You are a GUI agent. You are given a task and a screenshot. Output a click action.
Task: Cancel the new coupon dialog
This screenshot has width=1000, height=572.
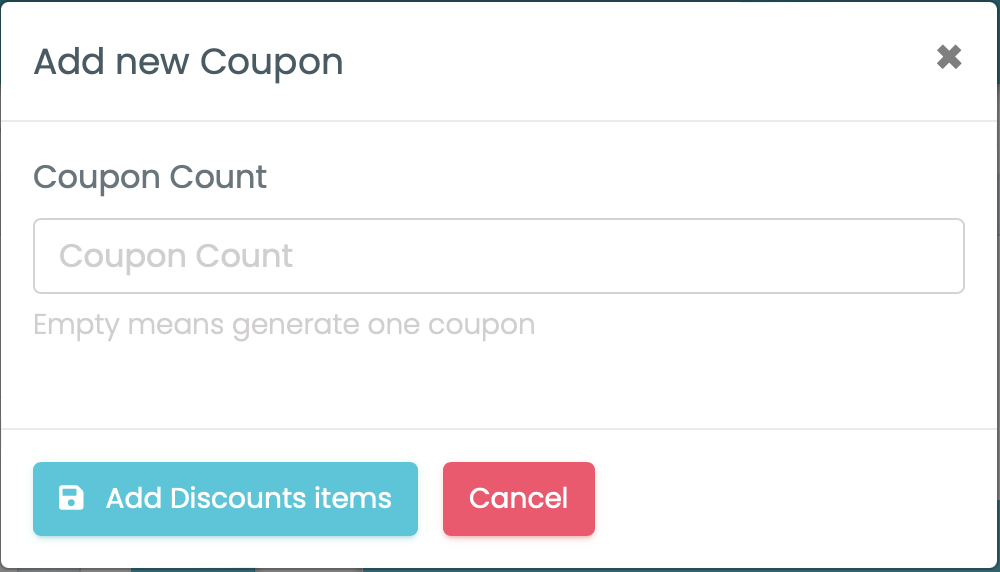click(518, 498)
